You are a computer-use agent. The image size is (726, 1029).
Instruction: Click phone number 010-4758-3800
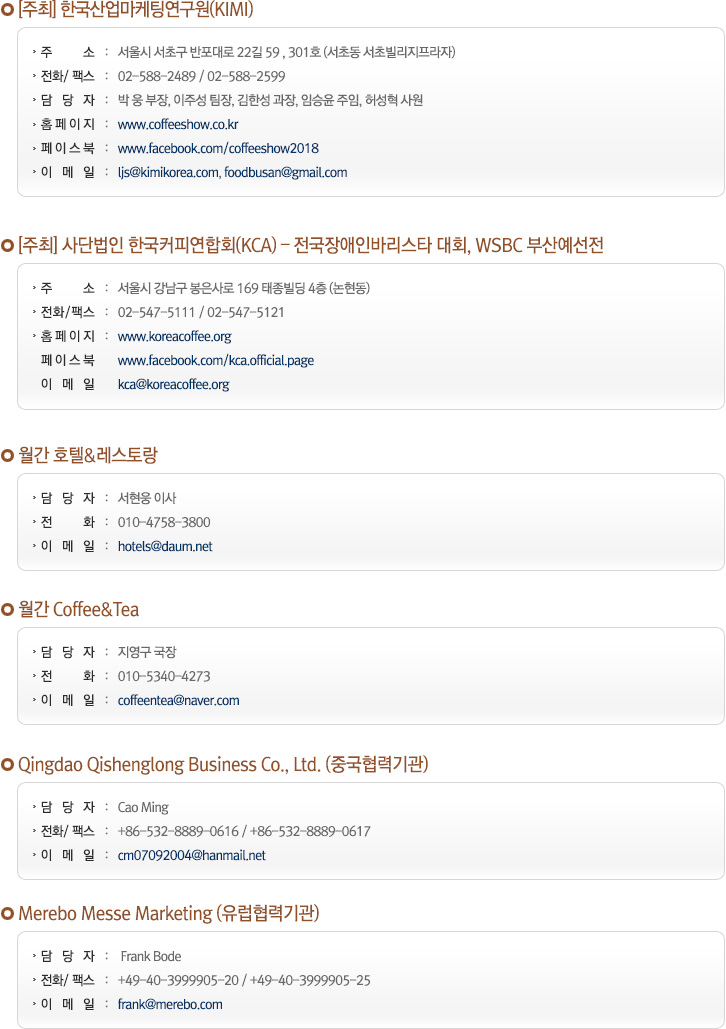[x=164, y=522]
